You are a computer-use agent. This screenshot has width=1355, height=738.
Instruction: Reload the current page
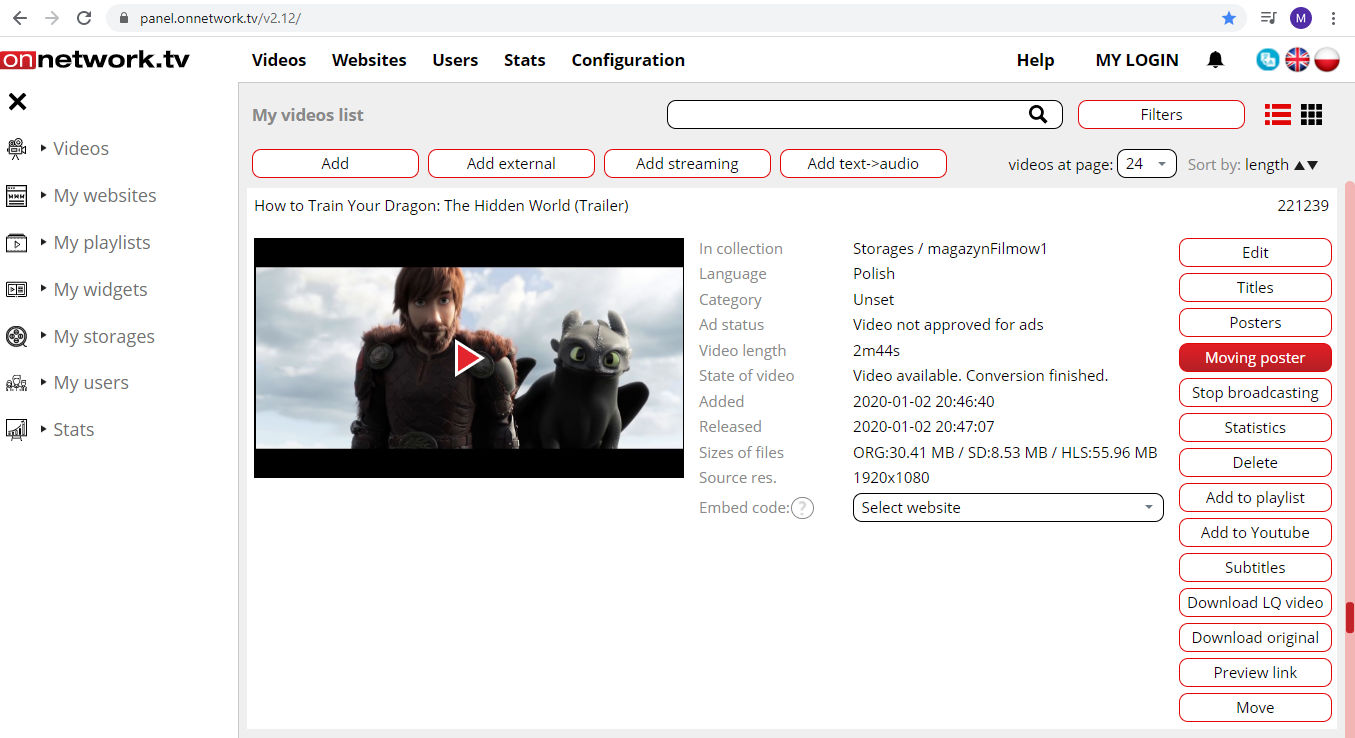[x=84, y=18]
